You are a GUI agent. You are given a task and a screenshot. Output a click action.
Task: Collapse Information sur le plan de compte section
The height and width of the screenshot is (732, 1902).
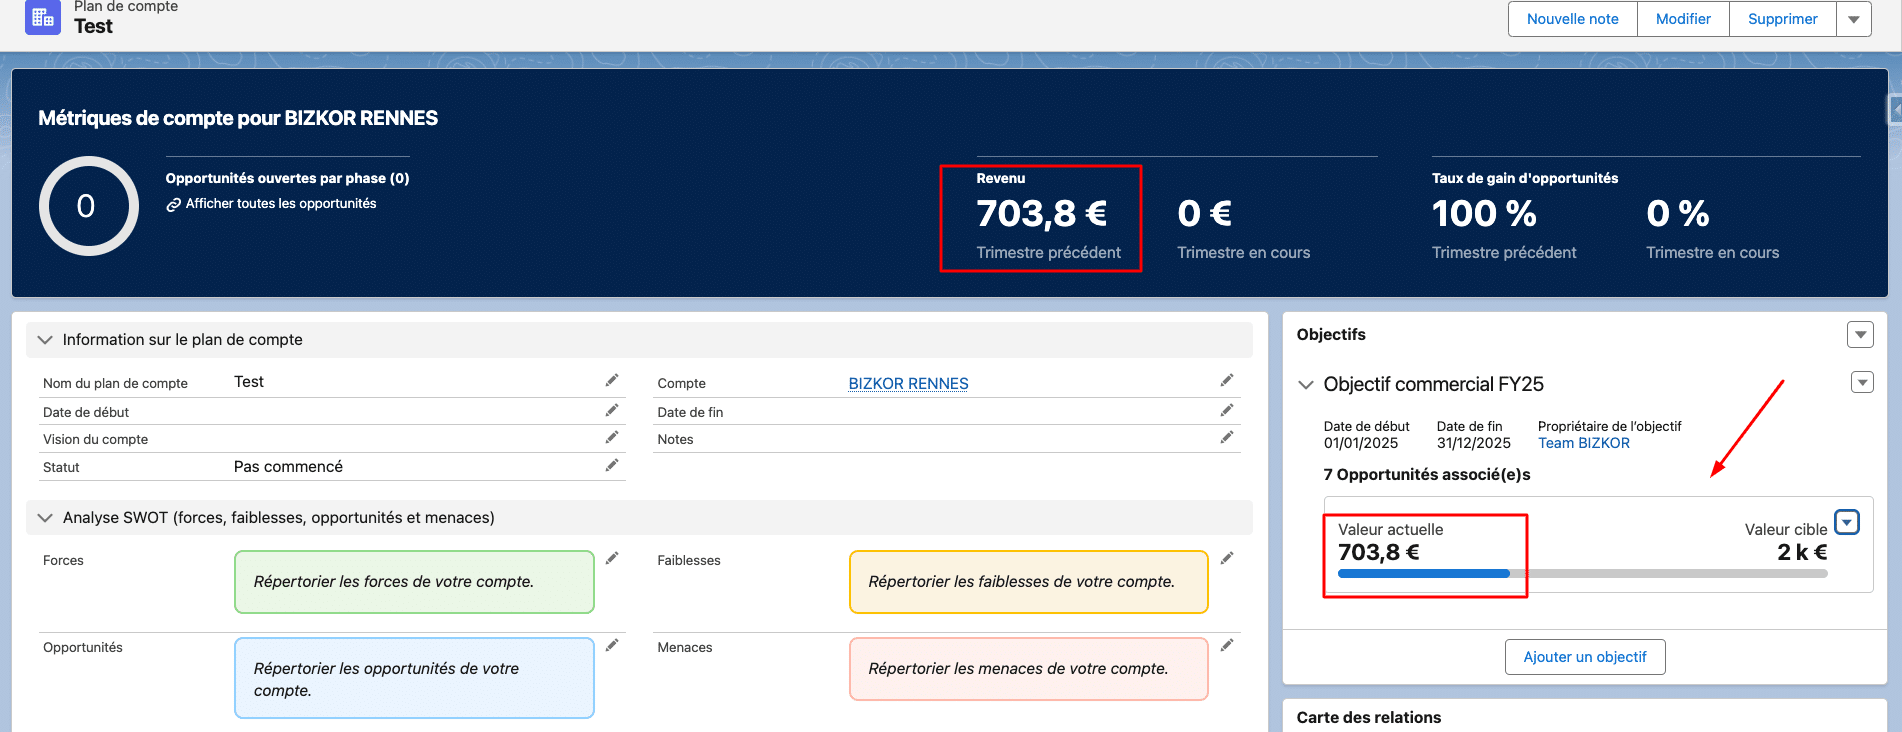[x=45, y=340]
